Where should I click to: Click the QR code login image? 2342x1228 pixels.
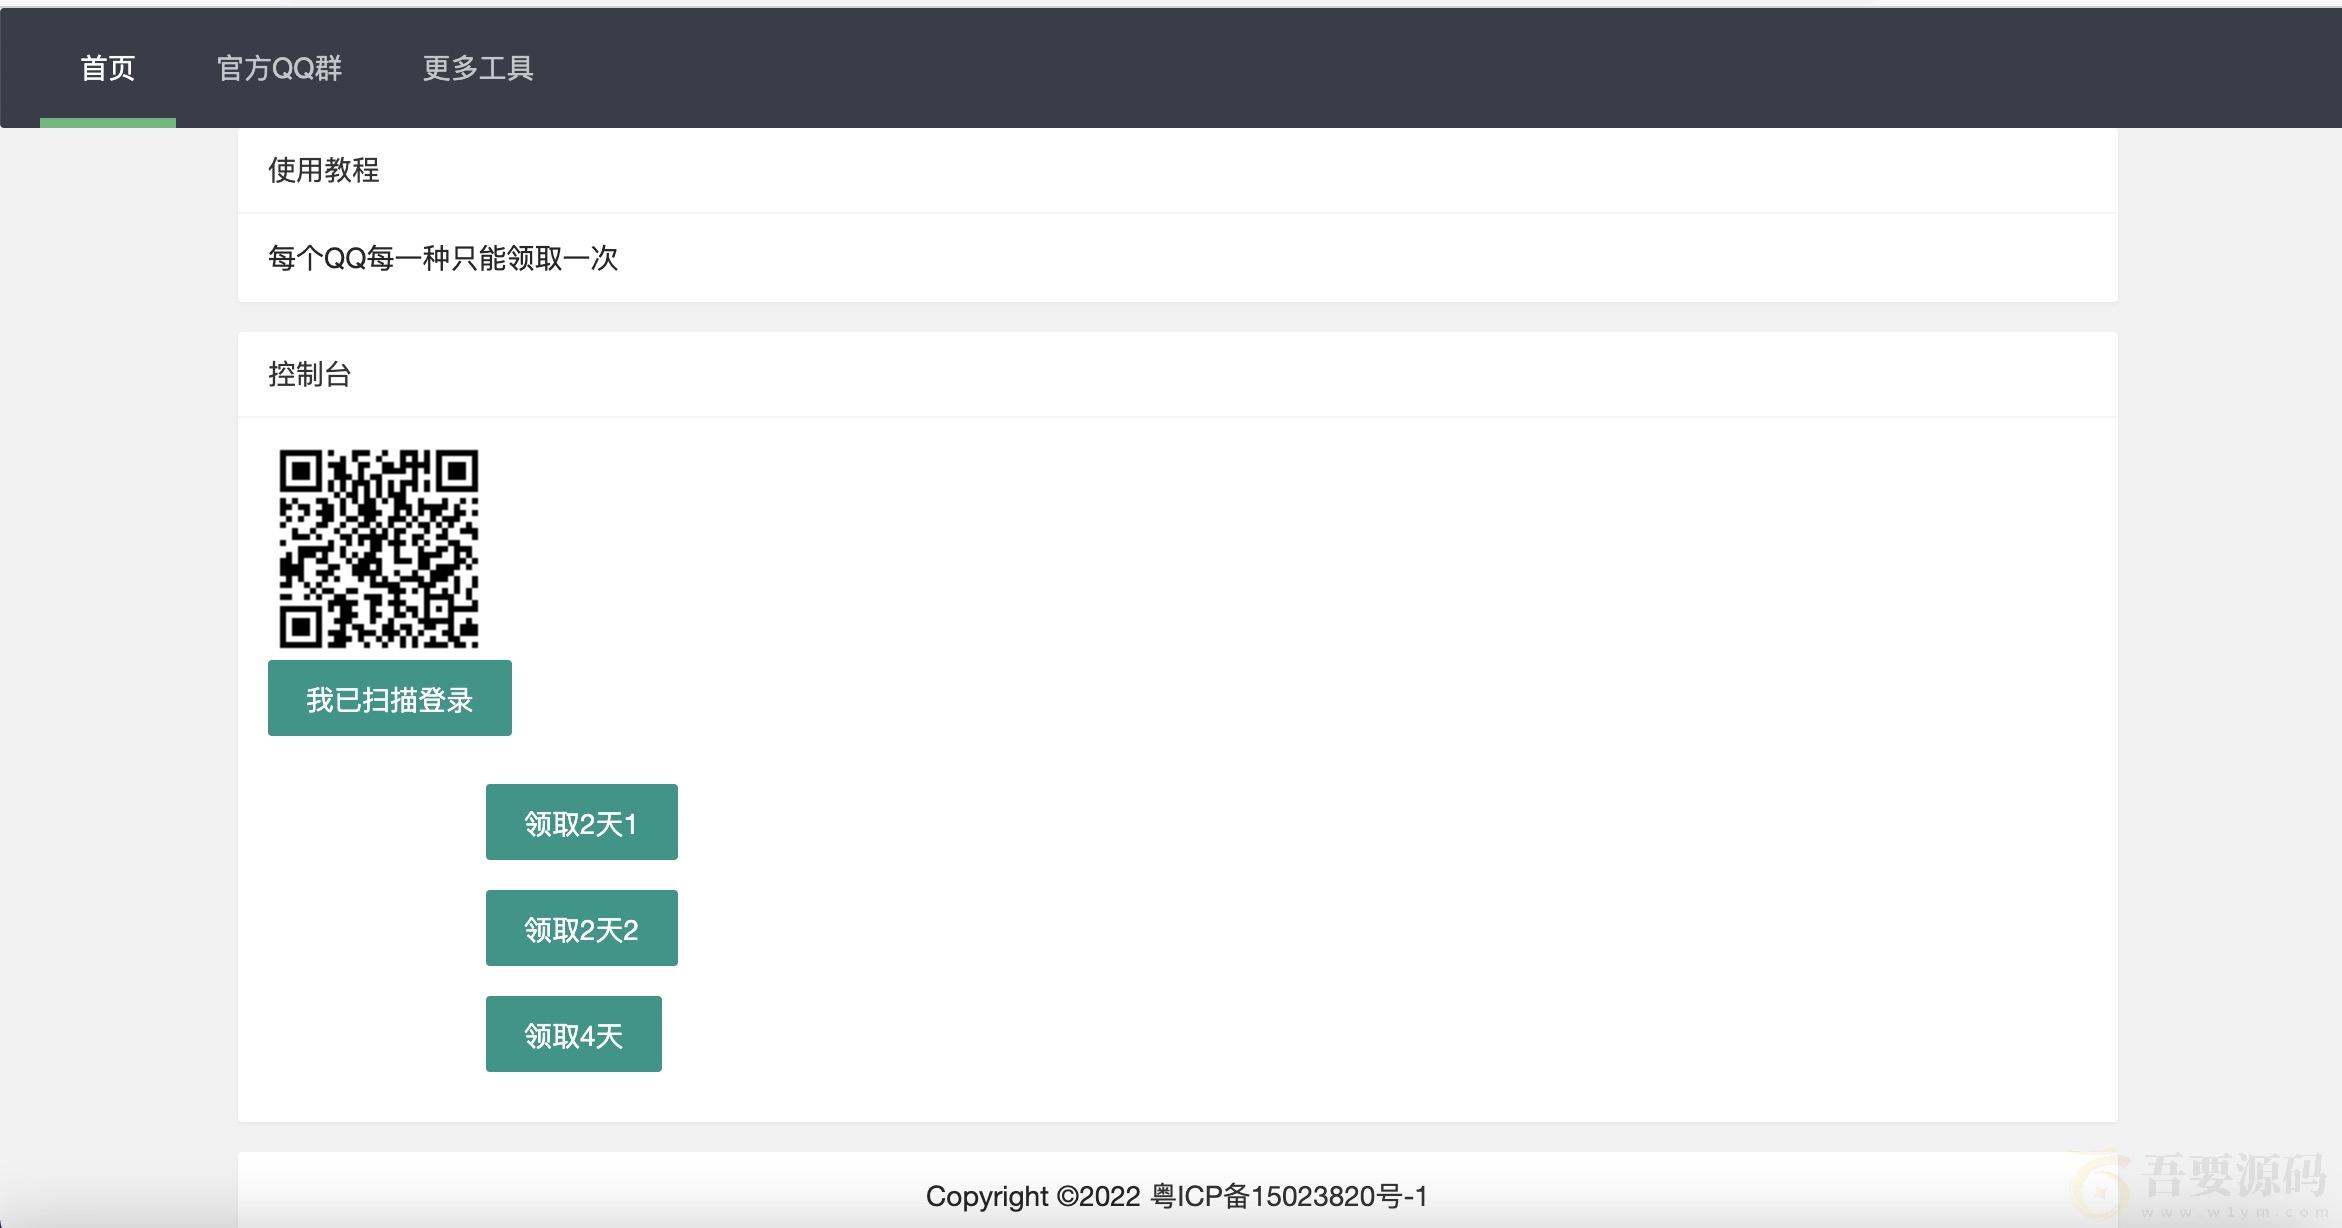point(379,549)
